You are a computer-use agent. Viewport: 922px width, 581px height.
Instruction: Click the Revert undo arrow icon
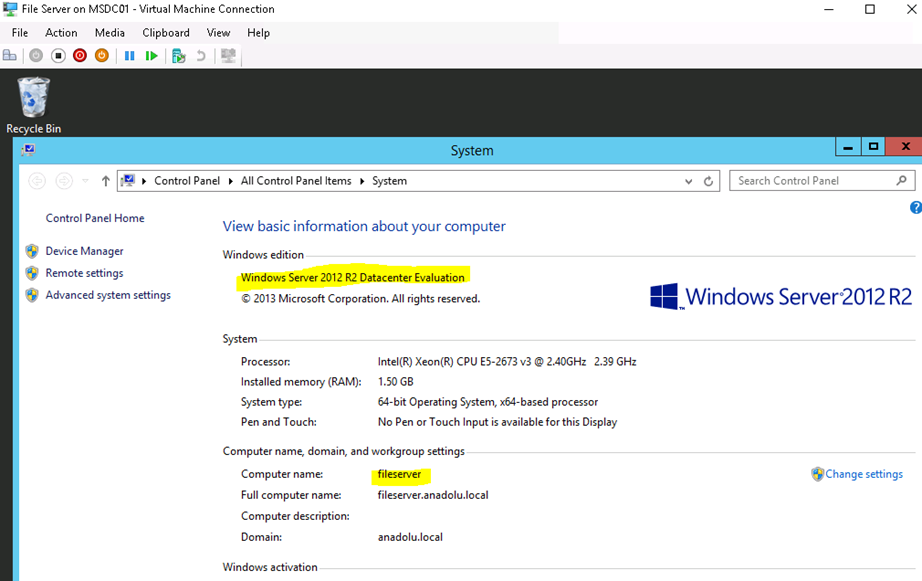pos(201,55)
